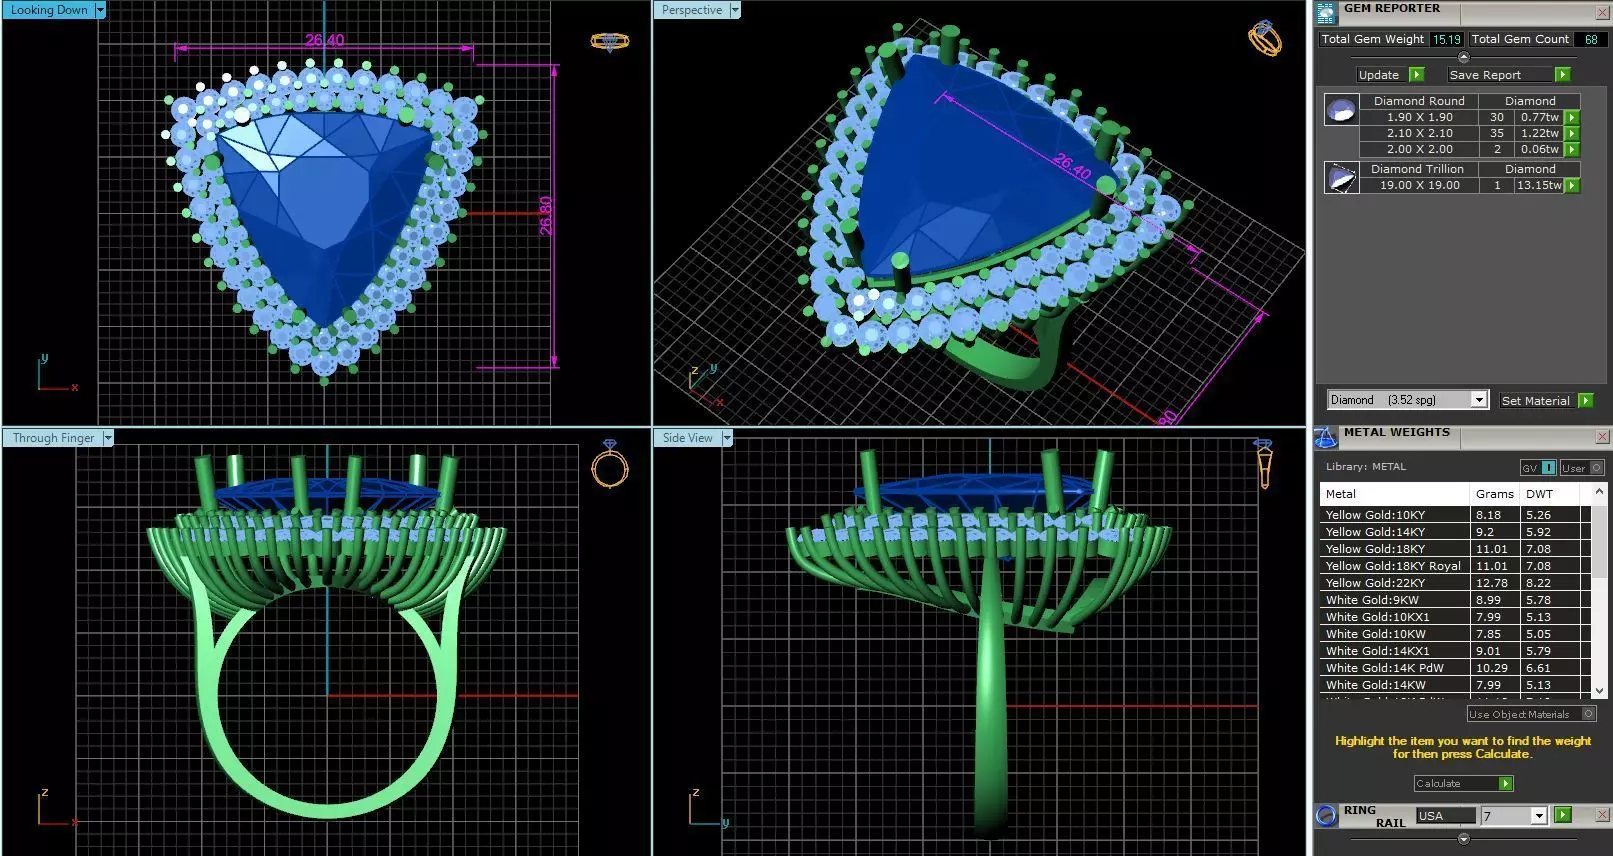The image size is (1613, 856).
Task: Toggle Use Object Materials option
Action: click(1531, 714)
